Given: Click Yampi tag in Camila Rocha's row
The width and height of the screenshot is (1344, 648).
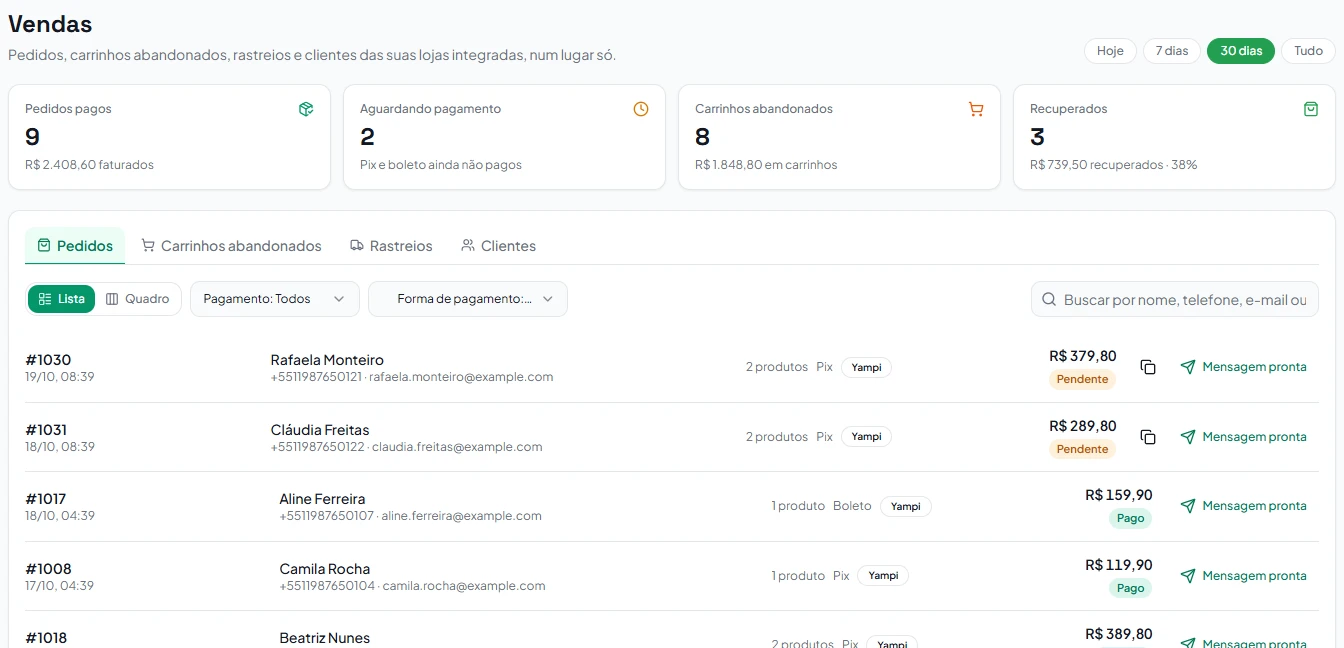Looking at the screenshot, I should pyautogui.click(x=883, y=576).
